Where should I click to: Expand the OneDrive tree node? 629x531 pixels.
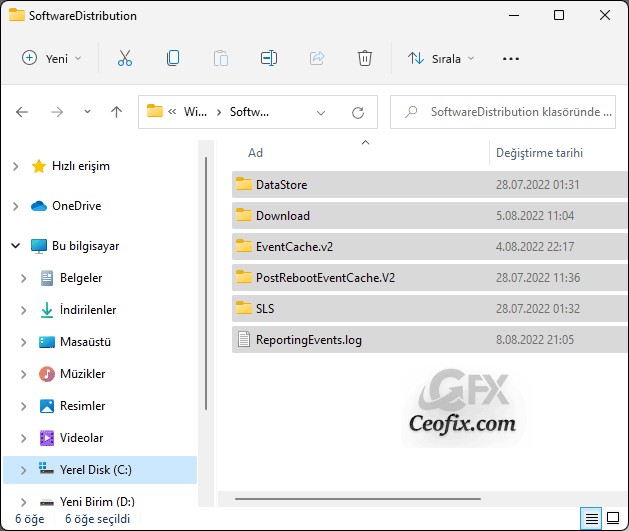(15, 206)
